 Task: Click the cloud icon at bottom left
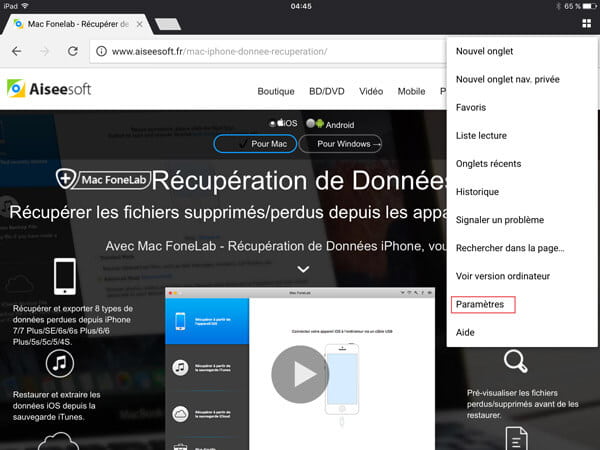pos(58,441)
